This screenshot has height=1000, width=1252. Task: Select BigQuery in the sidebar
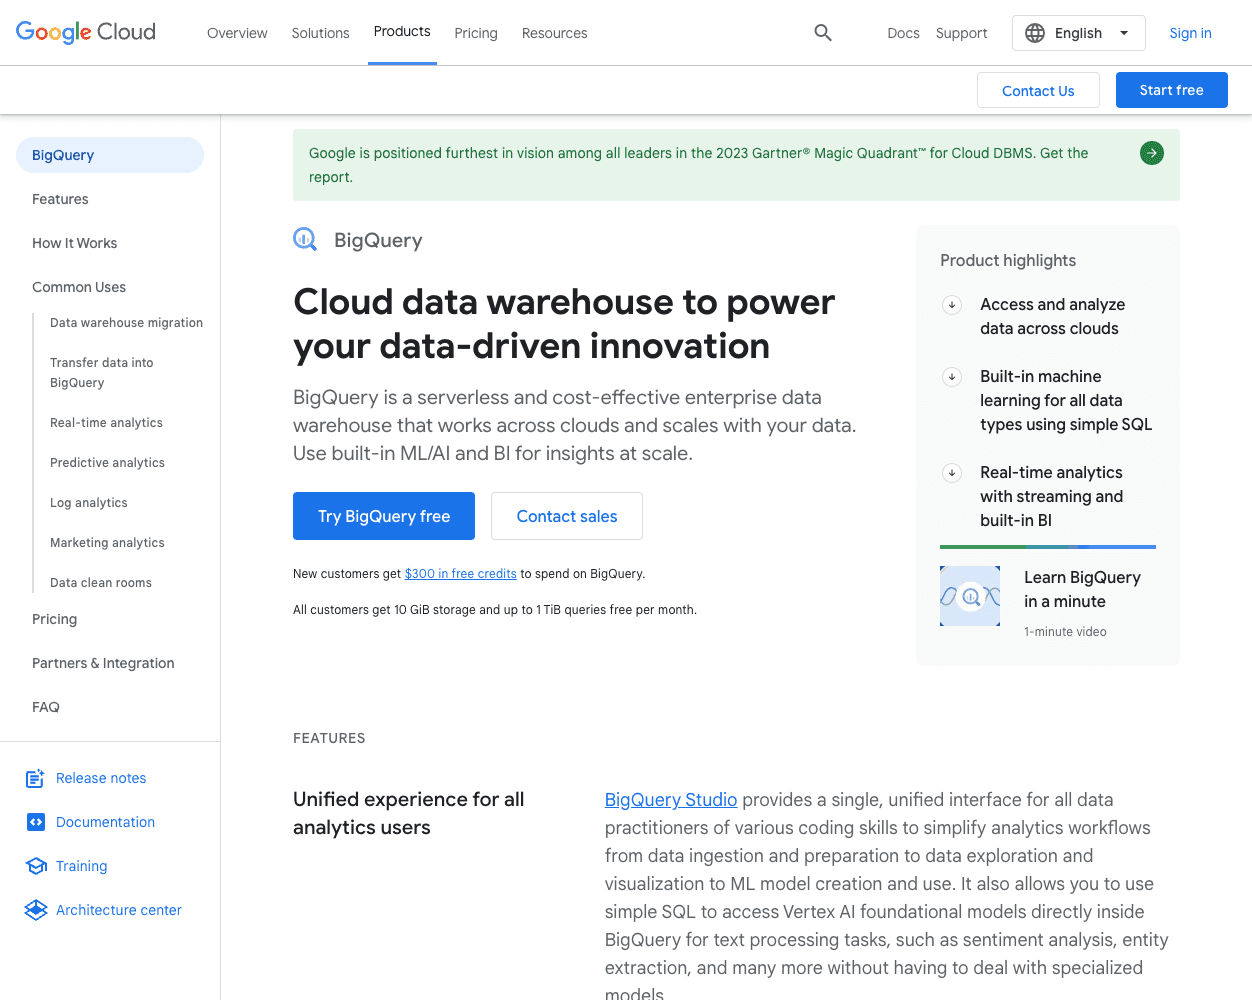point(110,155)
